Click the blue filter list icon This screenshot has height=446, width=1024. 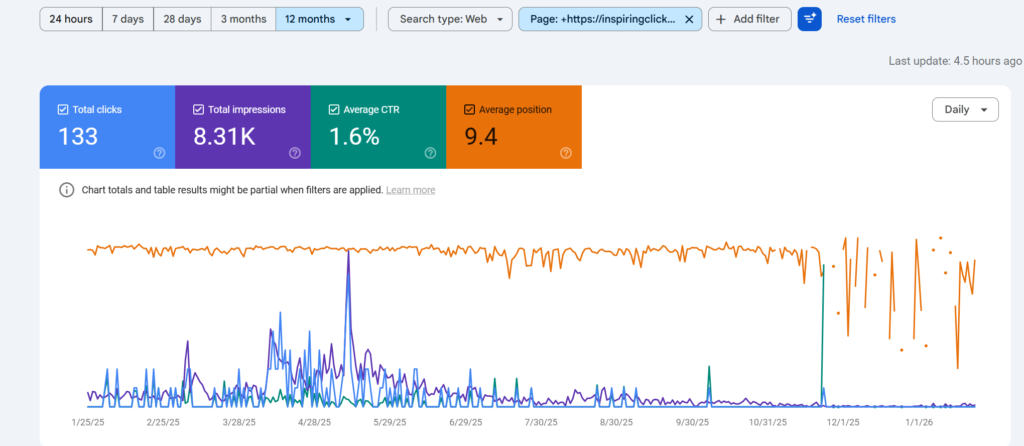(809, 19)
